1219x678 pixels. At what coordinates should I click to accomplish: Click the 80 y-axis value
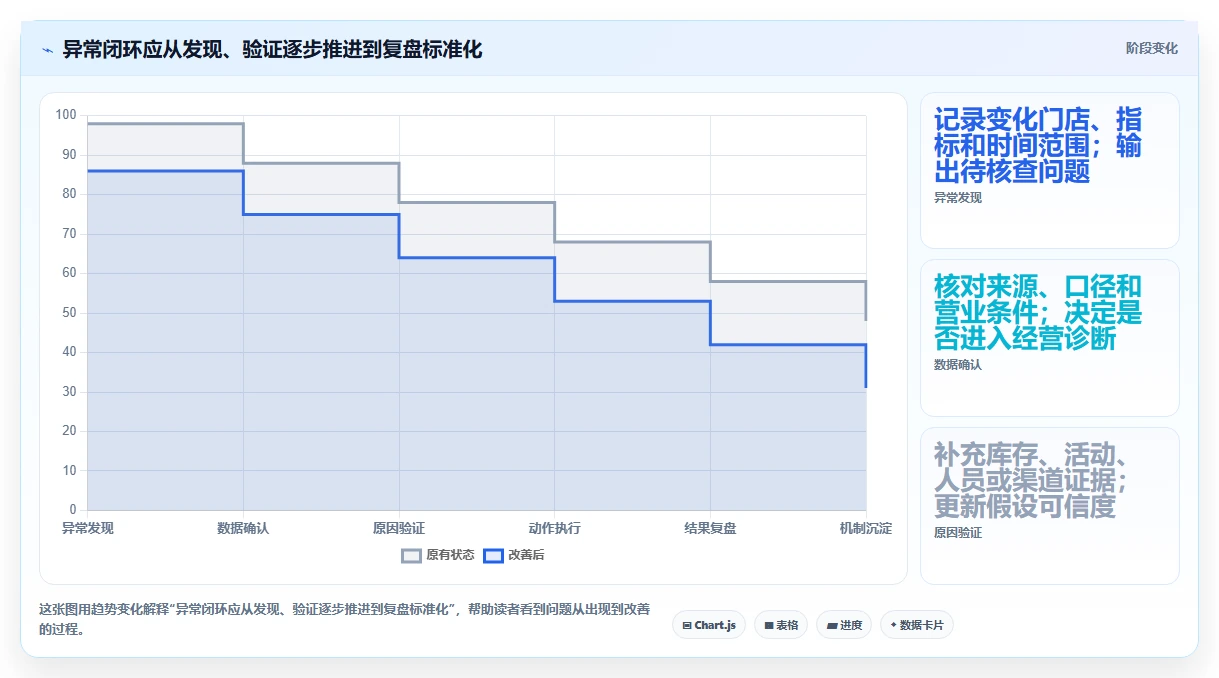point(69,194)
